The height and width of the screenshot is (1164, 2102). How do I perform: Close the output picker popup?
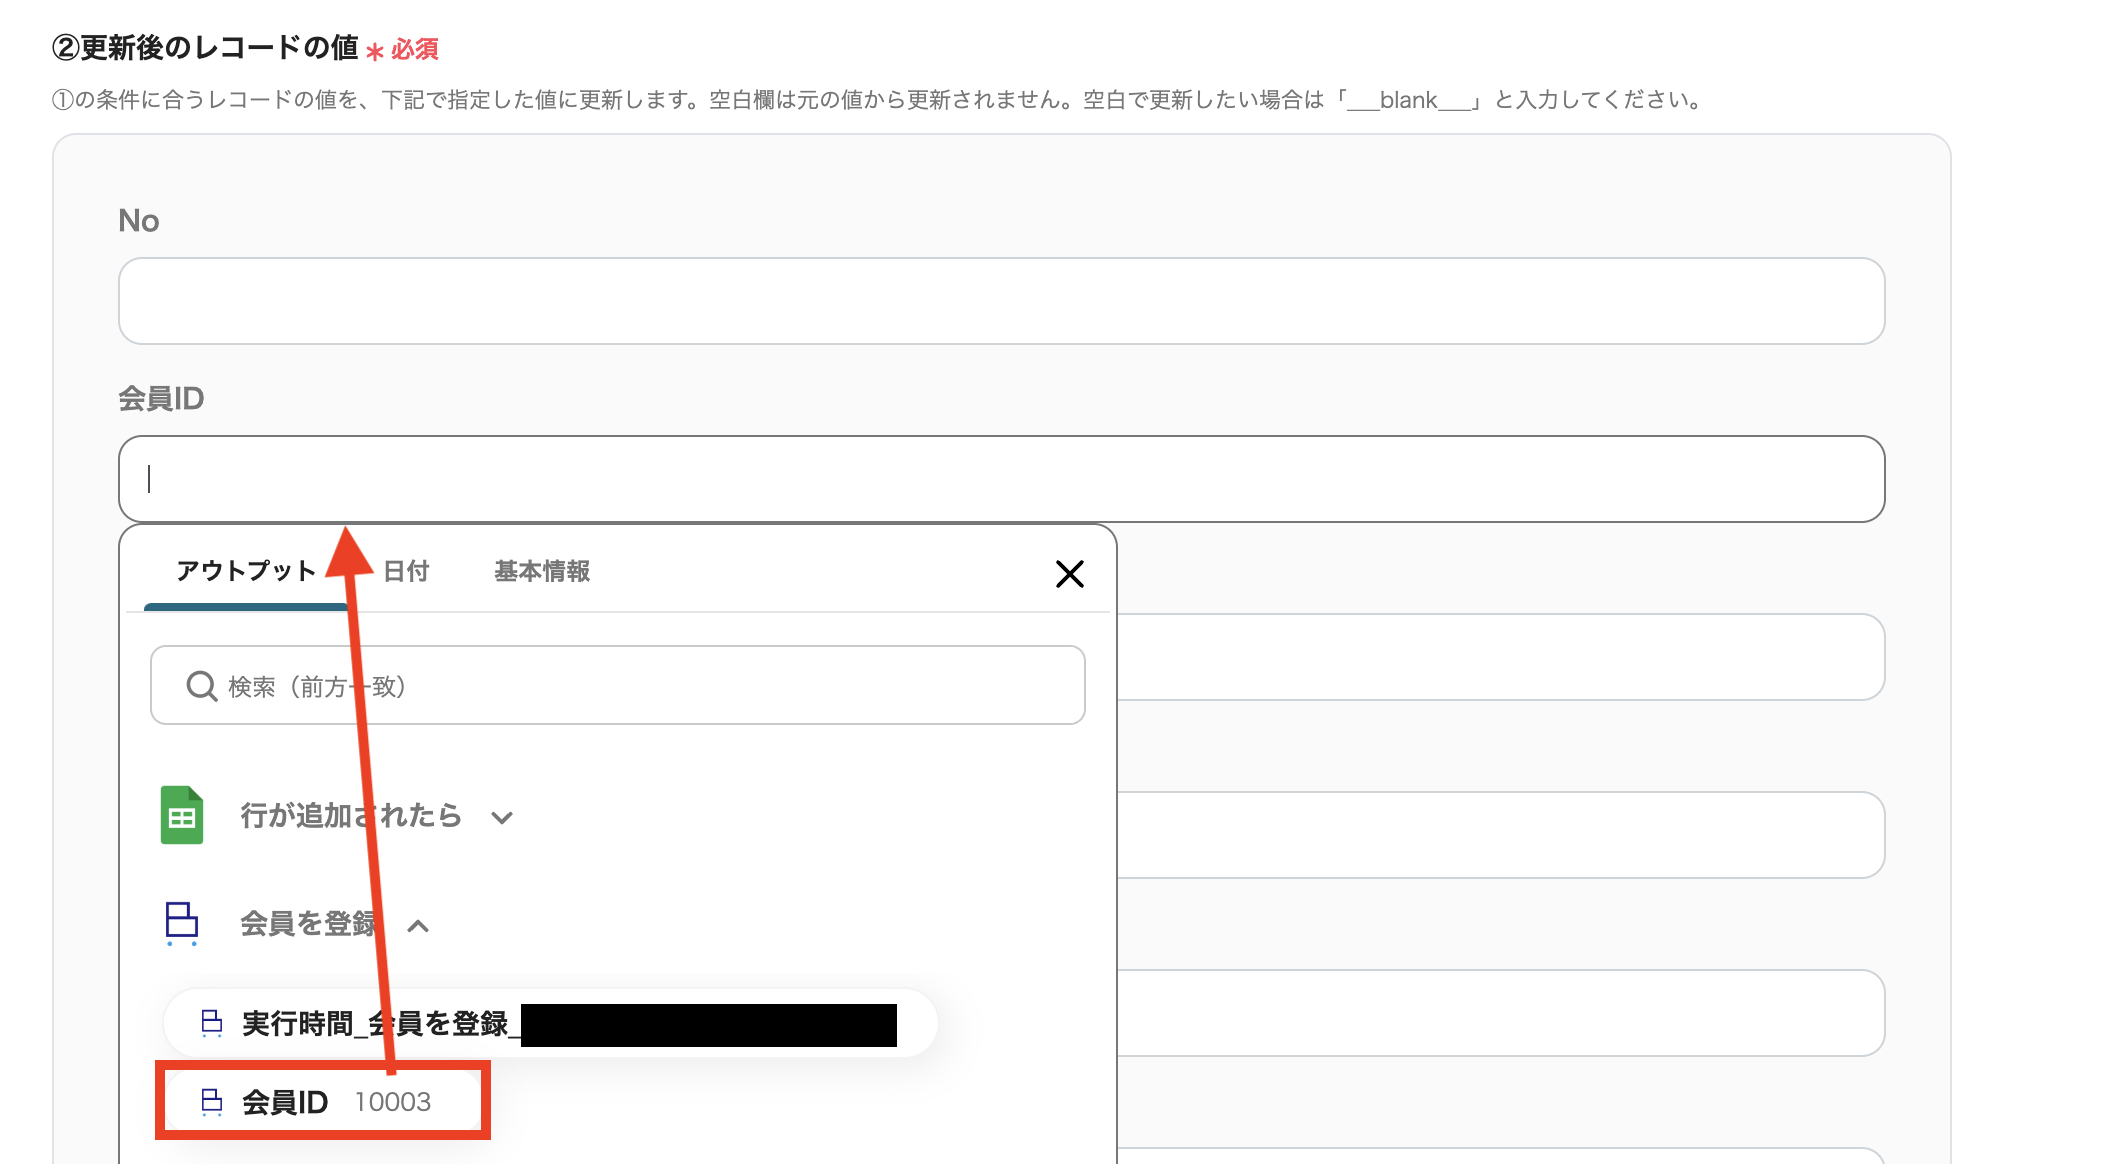coord(1069,574)
